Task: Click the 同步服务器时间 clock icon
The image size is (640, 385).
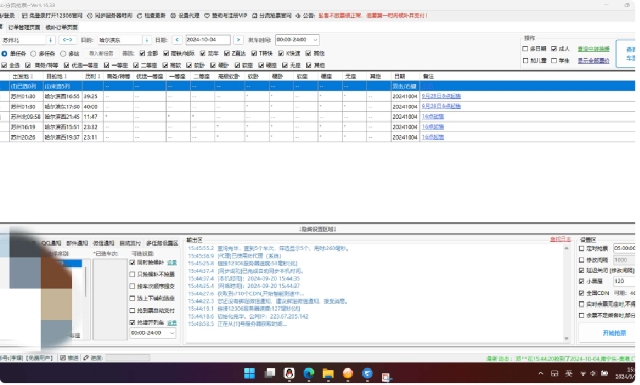Action: pos(90,16)
